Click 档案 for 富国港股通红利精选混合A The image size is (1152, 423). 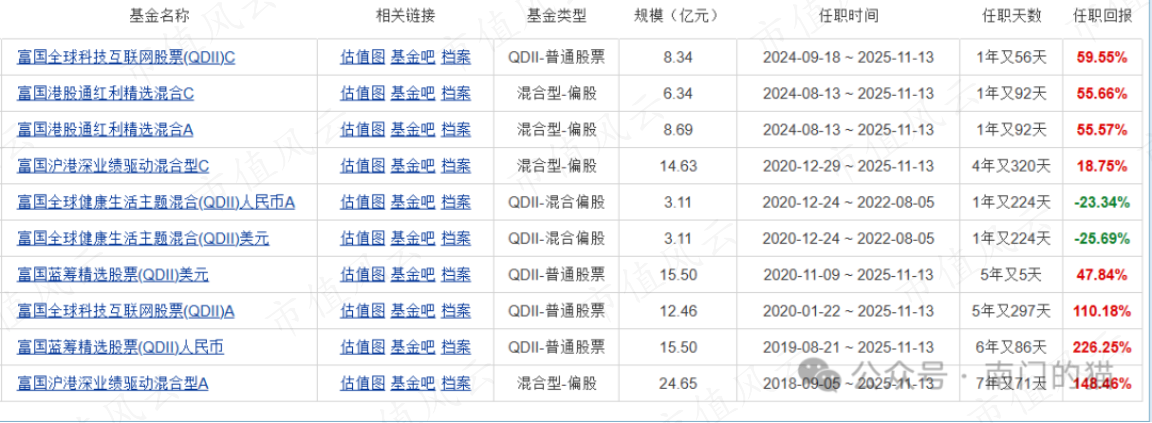pyautogui.click(x=456, y=130)
